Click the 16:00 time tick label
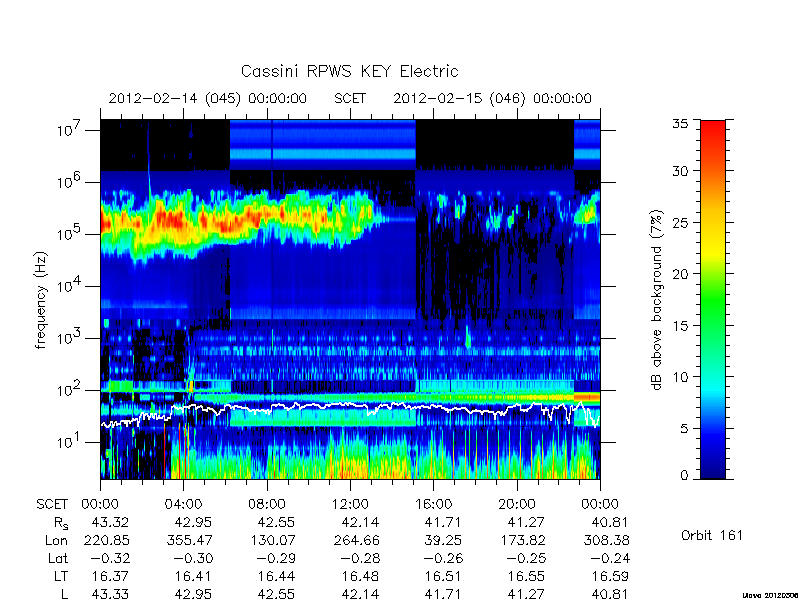800x600 pixels. [433, 504]
